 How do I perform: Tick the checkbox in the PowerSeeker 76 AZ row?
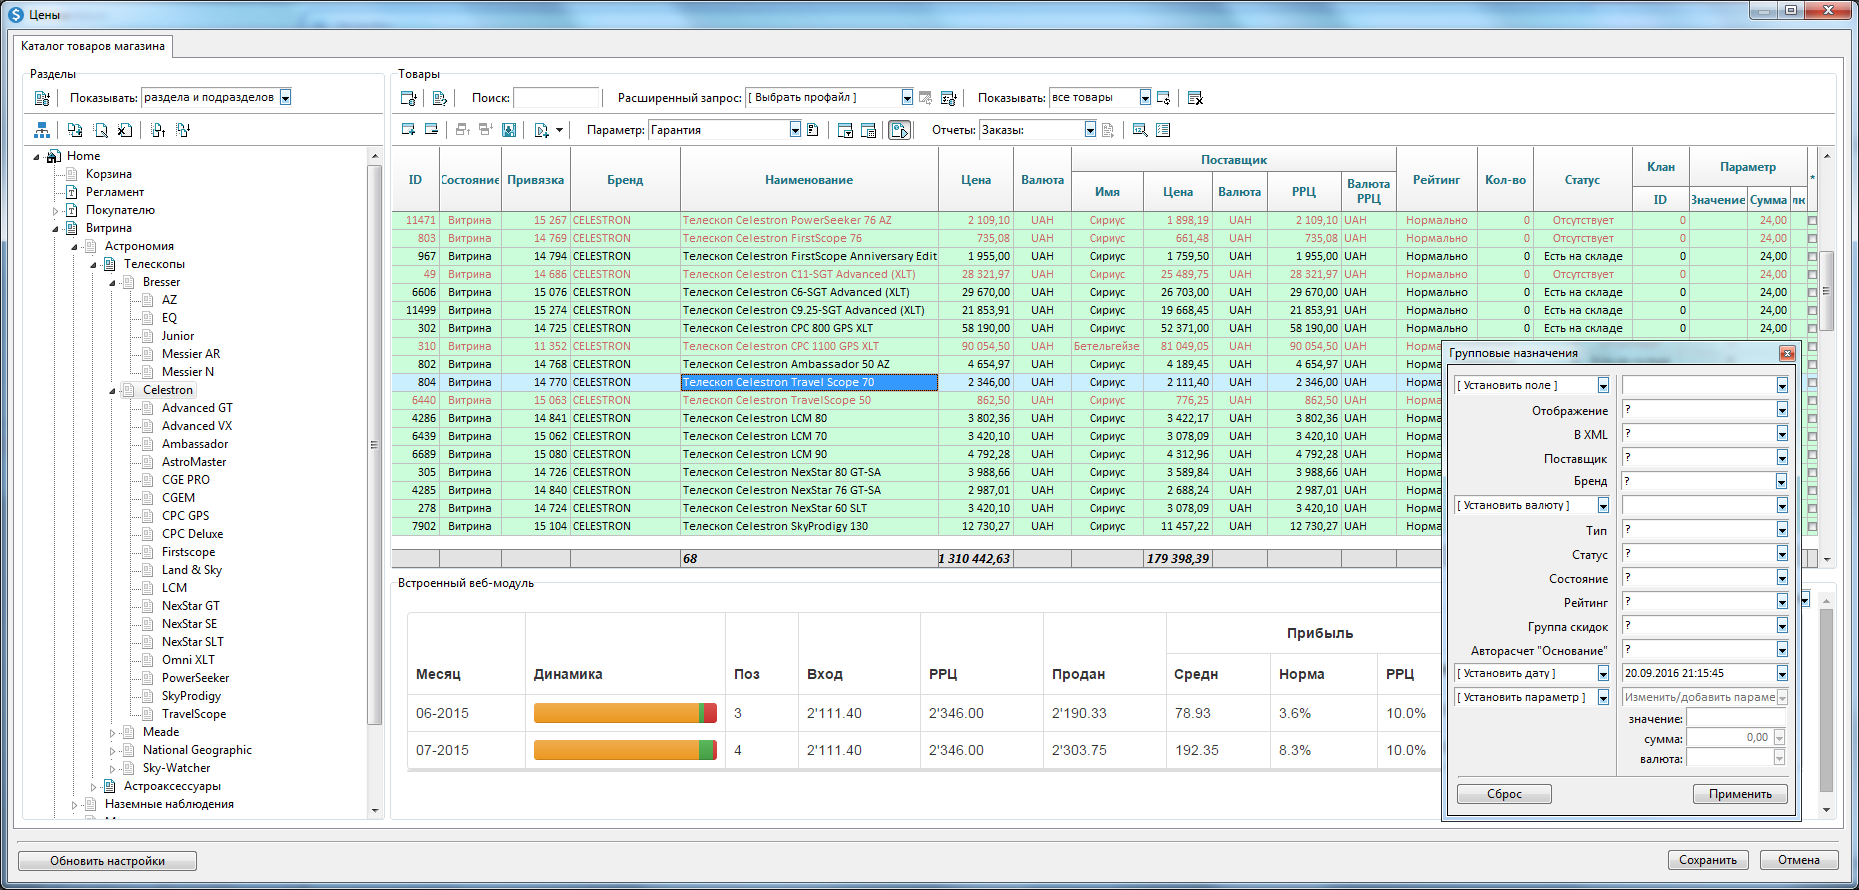pos(1812,221)
